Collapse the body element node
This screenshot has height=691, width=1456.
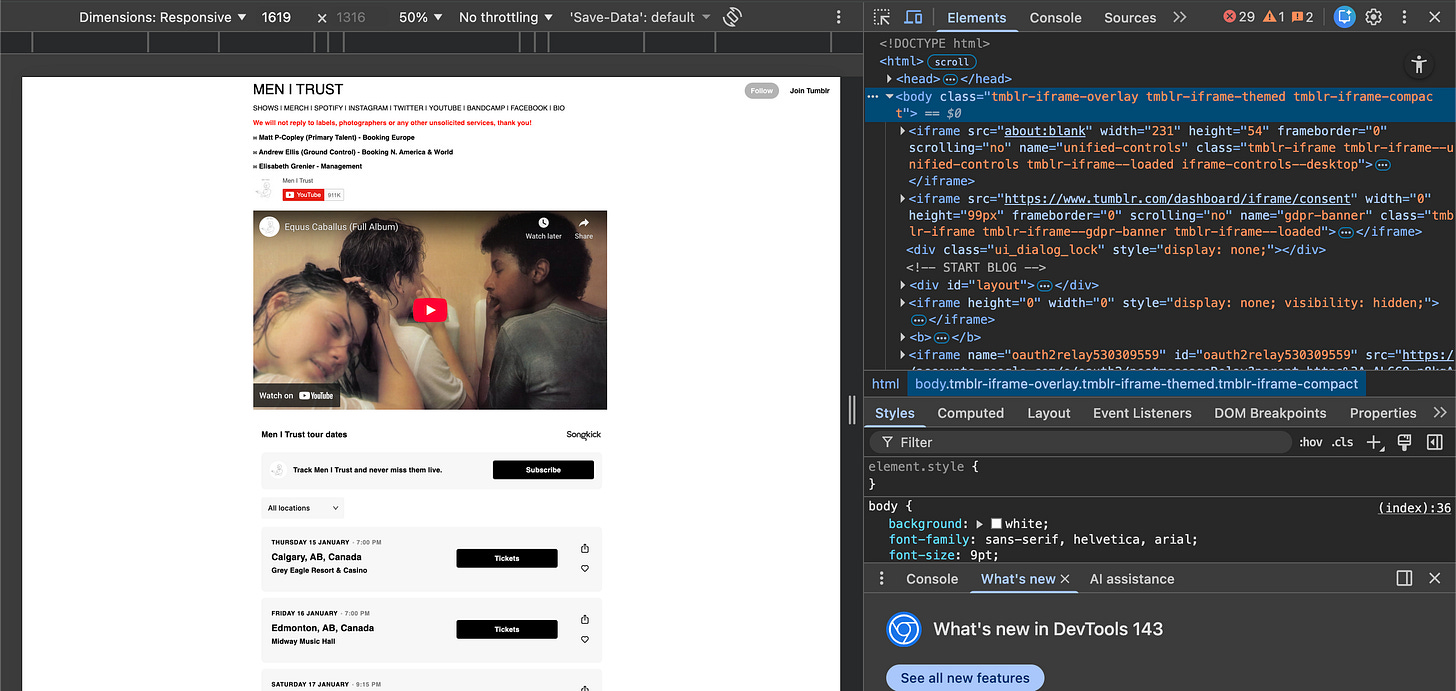coord(889,97)
